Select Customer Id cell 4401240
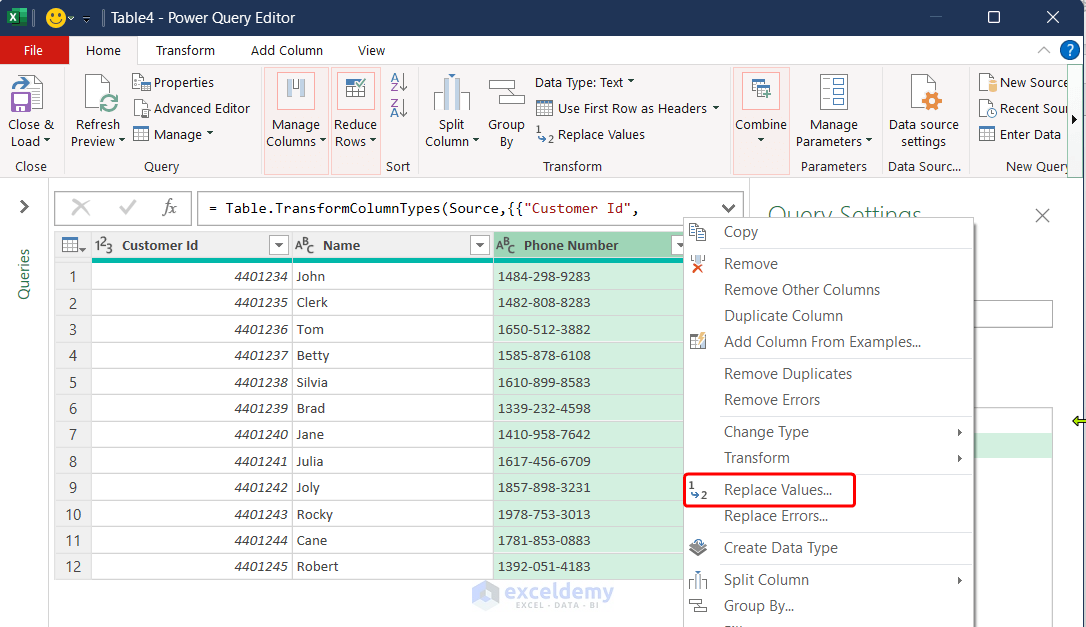This screenshot has width=1086, height=627. coord(192,434)
